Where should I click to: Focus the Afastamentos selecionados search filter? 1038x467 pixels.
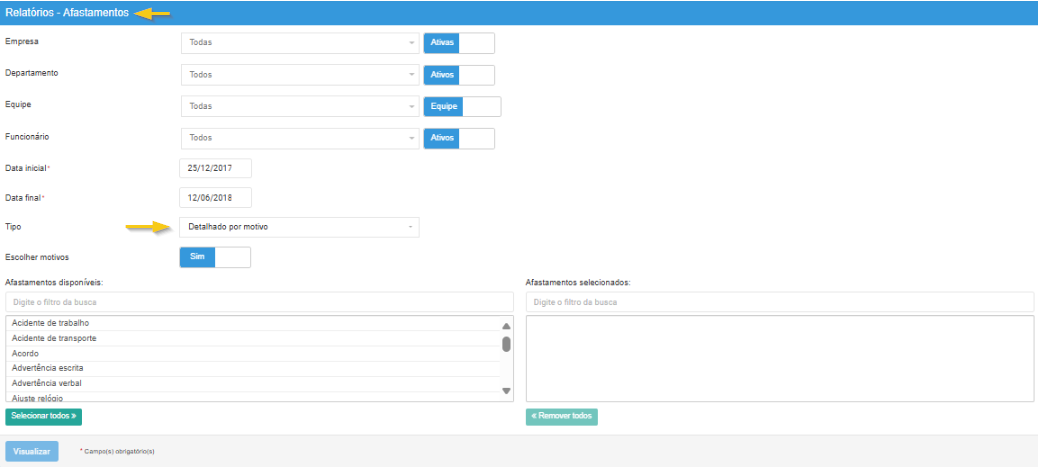coord(779,302)
